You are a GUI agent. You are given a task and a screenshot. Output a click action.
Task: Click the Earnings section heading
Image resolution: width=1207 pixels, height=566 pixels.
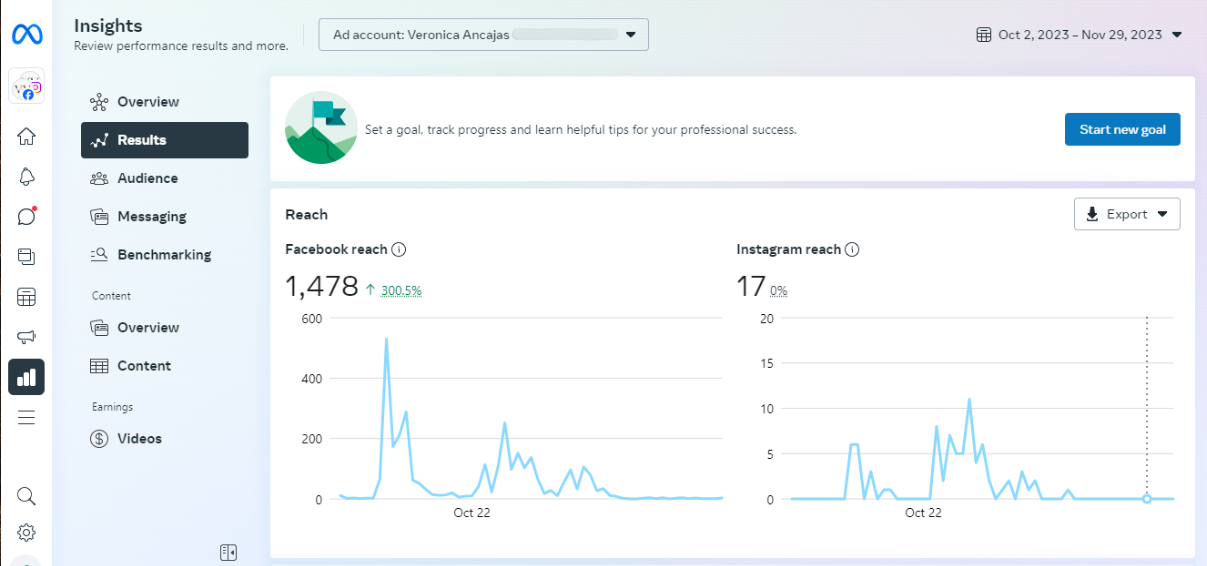[x=112, y=407]
